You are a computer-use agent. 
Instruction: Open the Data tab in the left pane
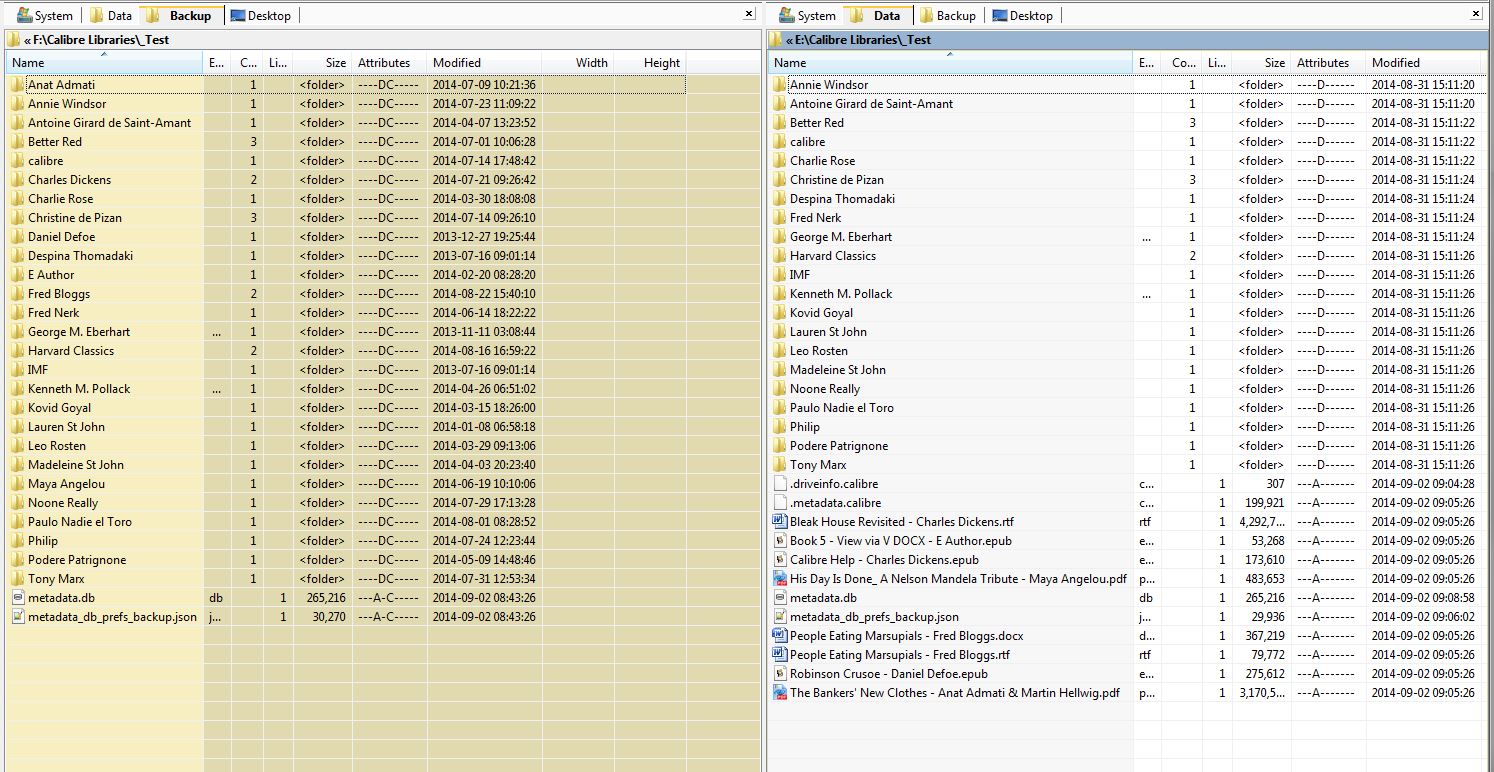(111, 16)
